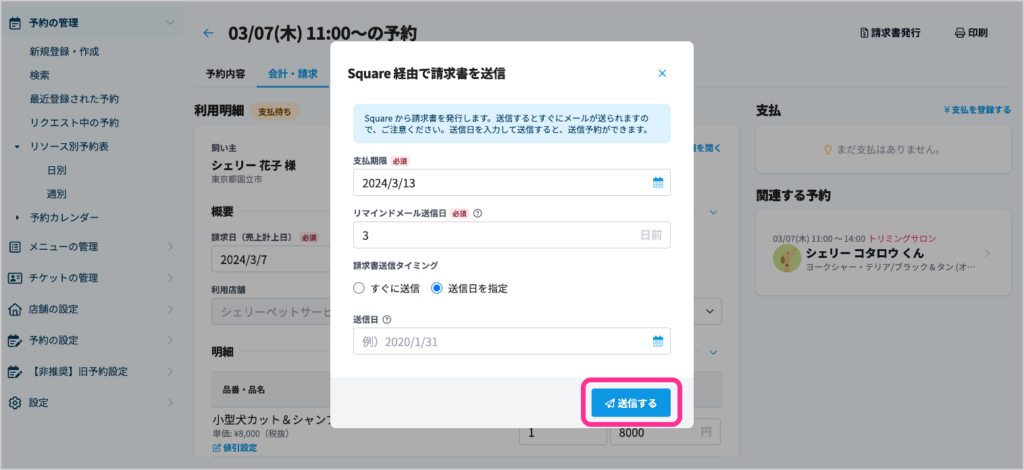Click the 店舗の設定 home icon
1024x470 pixels.
(x=14, y=309)
